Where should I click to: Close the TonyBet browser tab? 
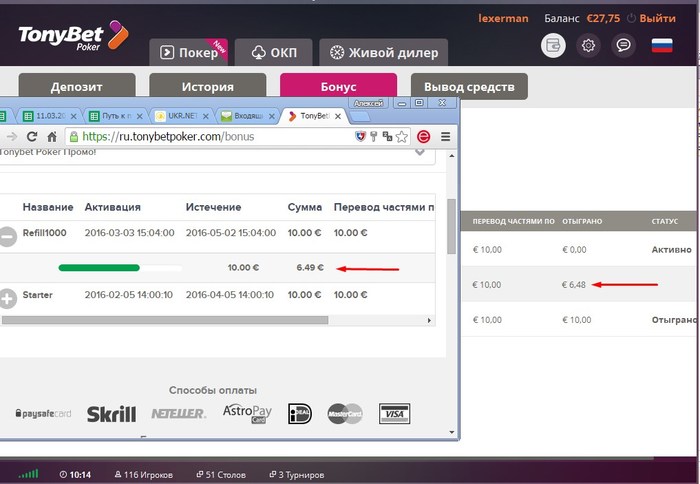pyautogui.click(x=338, y=116)
